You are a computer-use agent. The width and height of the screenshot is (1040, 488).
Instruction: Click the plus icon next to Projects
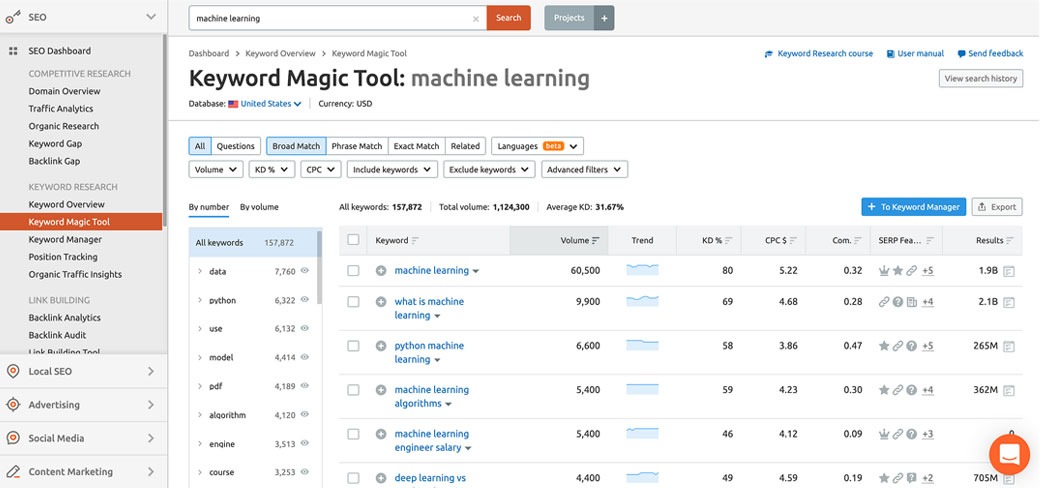coord(604,19)
